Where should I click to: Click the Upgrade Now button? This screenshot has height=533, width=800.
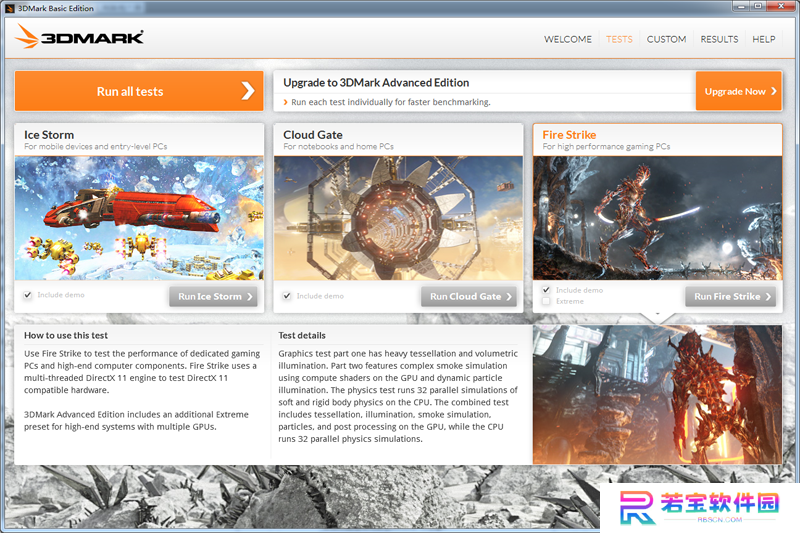coord(738,91)
